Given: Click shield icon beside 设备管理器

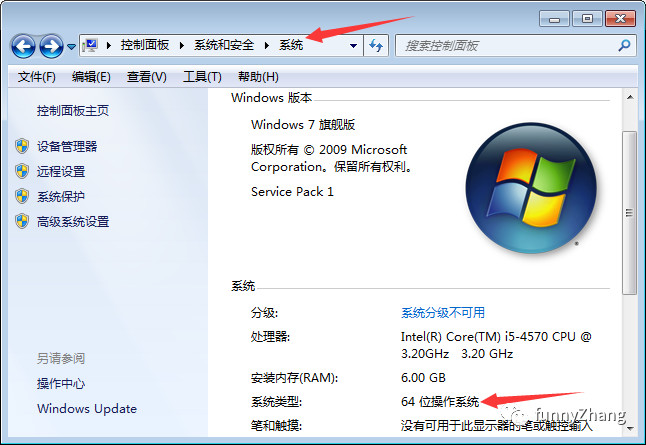Looking at the screenshot, I should tap(22, 146).
